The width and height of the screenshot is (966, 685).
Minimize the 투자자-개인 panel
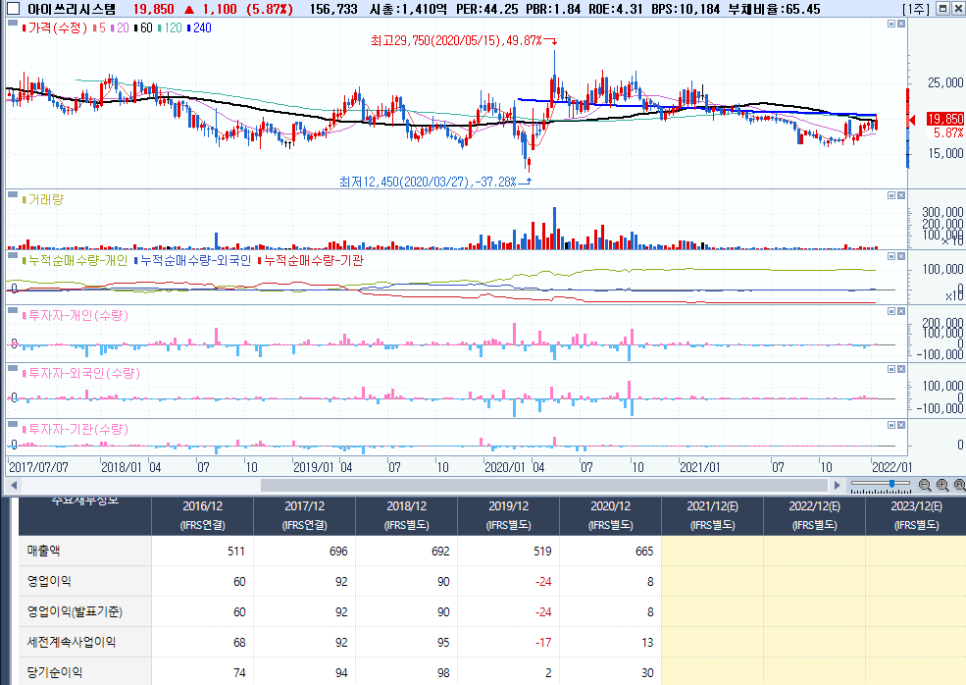click(x=891, y=311)
